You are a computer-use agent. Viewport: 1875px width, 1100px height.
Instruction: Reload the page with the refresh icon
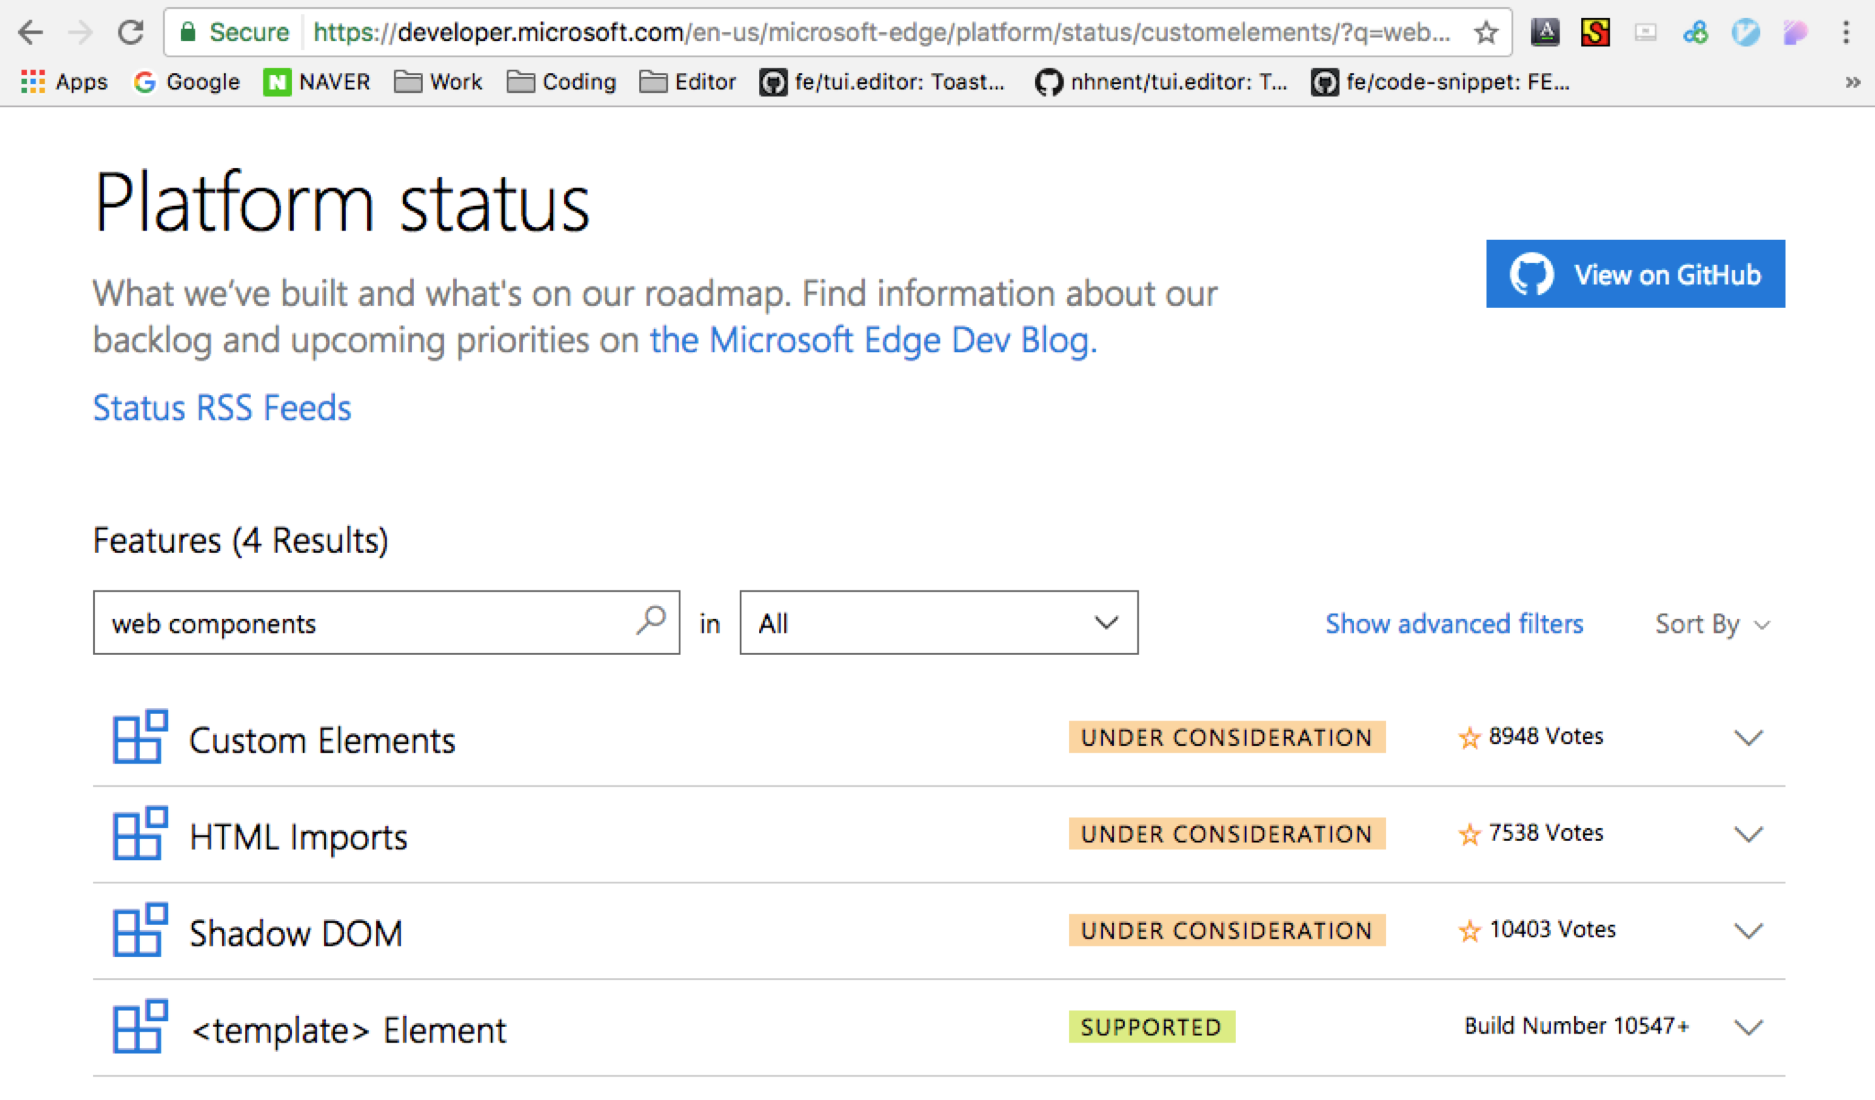[130, 33]
